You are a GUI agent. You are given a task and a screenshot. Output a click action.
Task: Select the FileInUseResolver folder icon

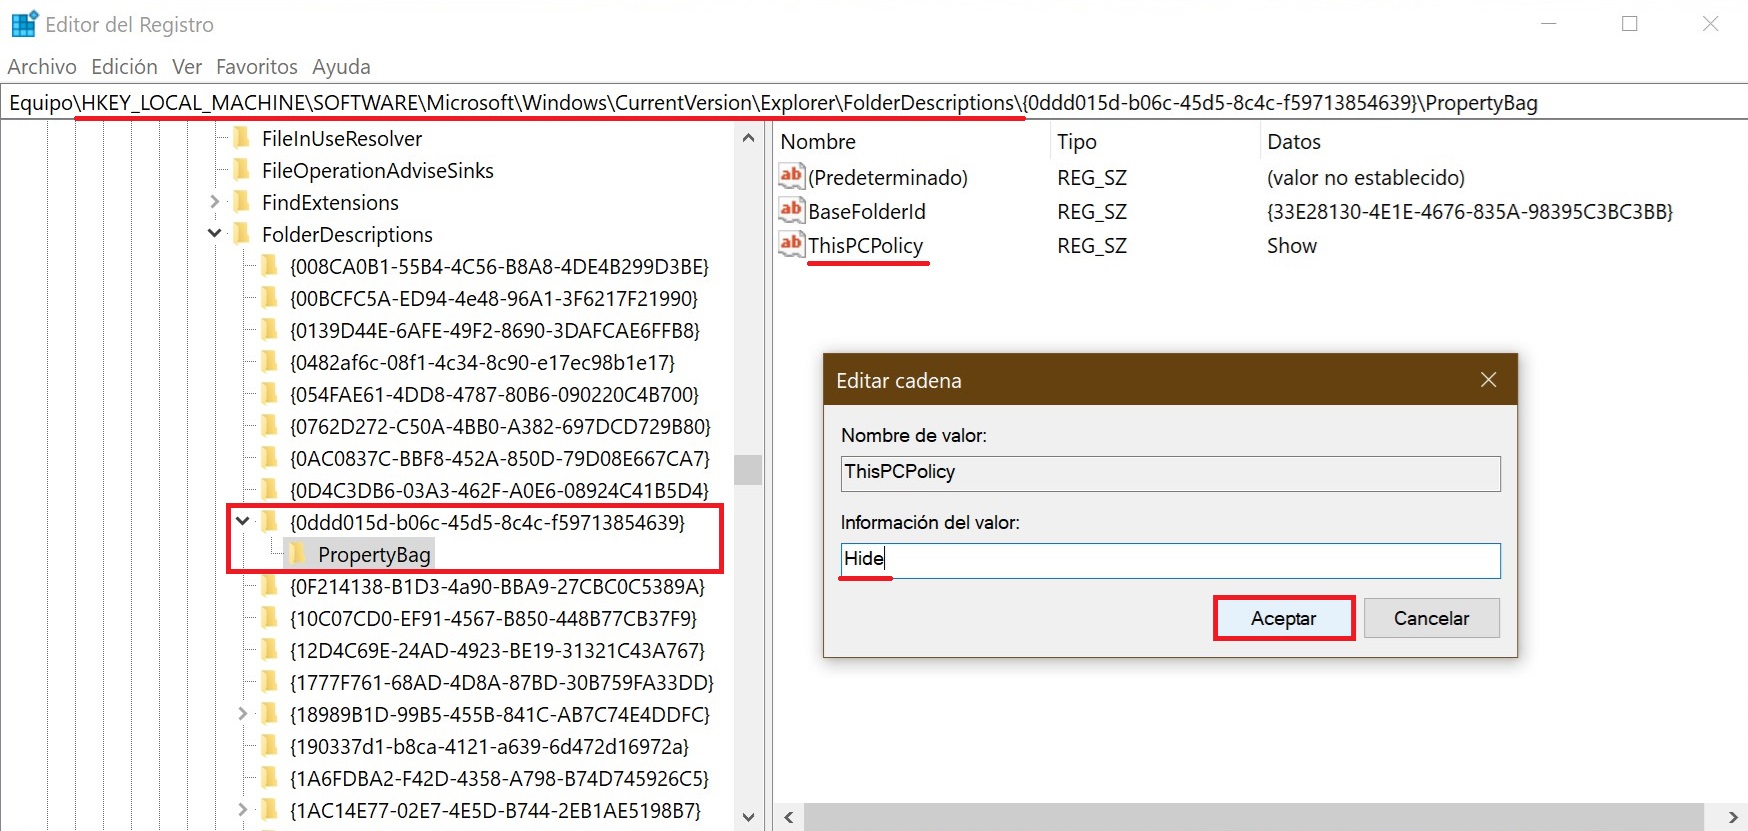241,138
